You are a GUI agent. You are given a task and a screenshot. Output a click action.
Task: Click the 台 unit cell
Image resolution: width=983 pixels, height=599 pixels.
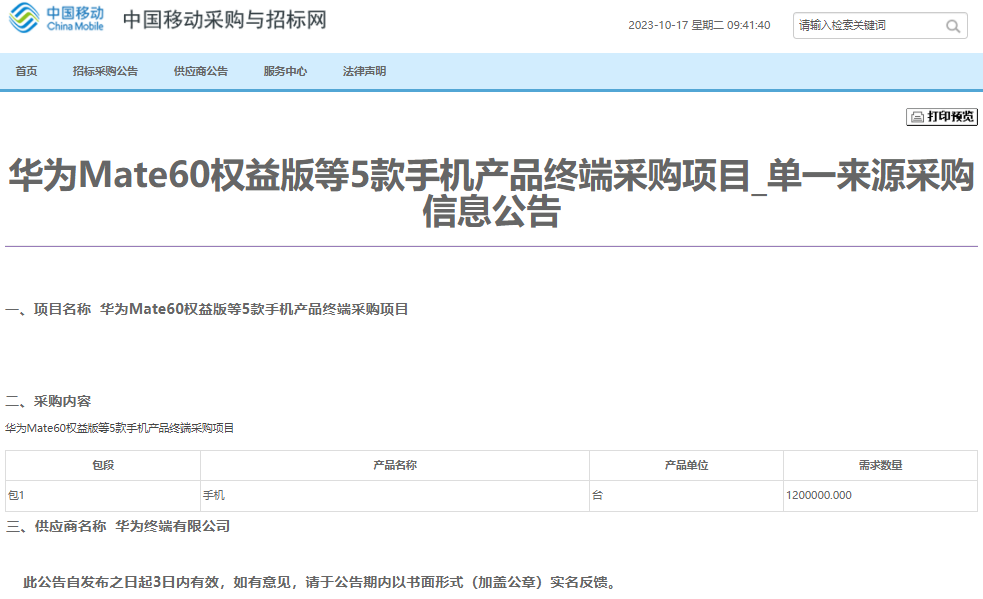686,496
